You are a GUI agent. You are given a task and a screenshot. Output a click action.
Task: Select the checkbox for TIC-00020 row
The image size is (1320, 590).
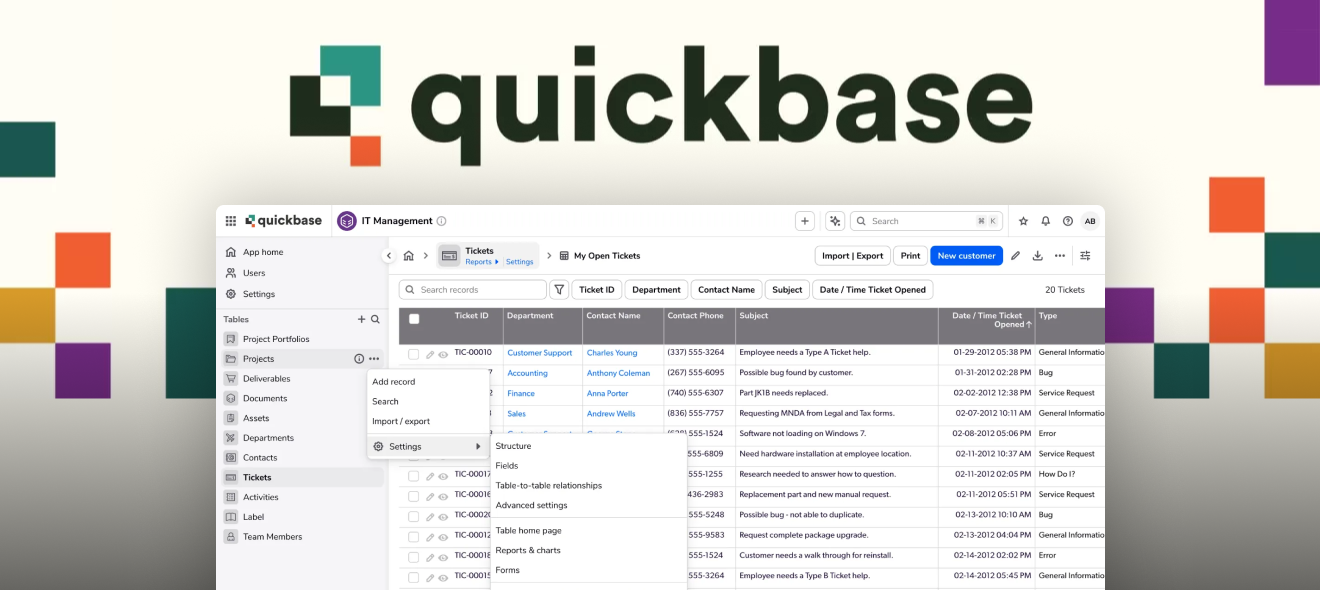413,516
